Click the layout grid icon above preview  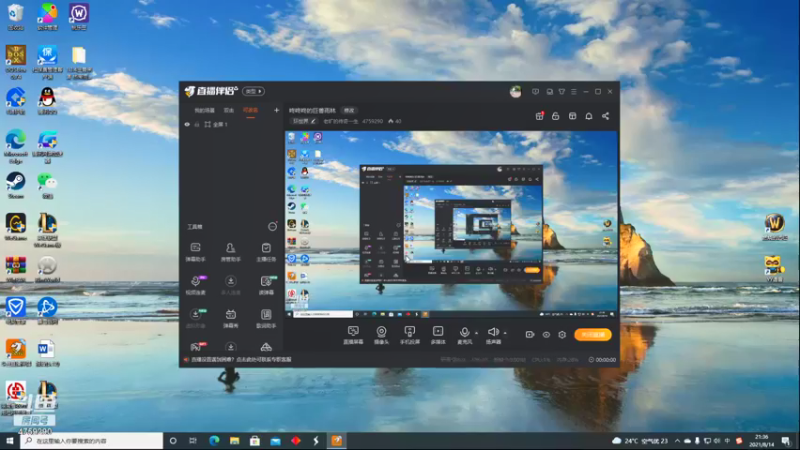tap(572, 116)
